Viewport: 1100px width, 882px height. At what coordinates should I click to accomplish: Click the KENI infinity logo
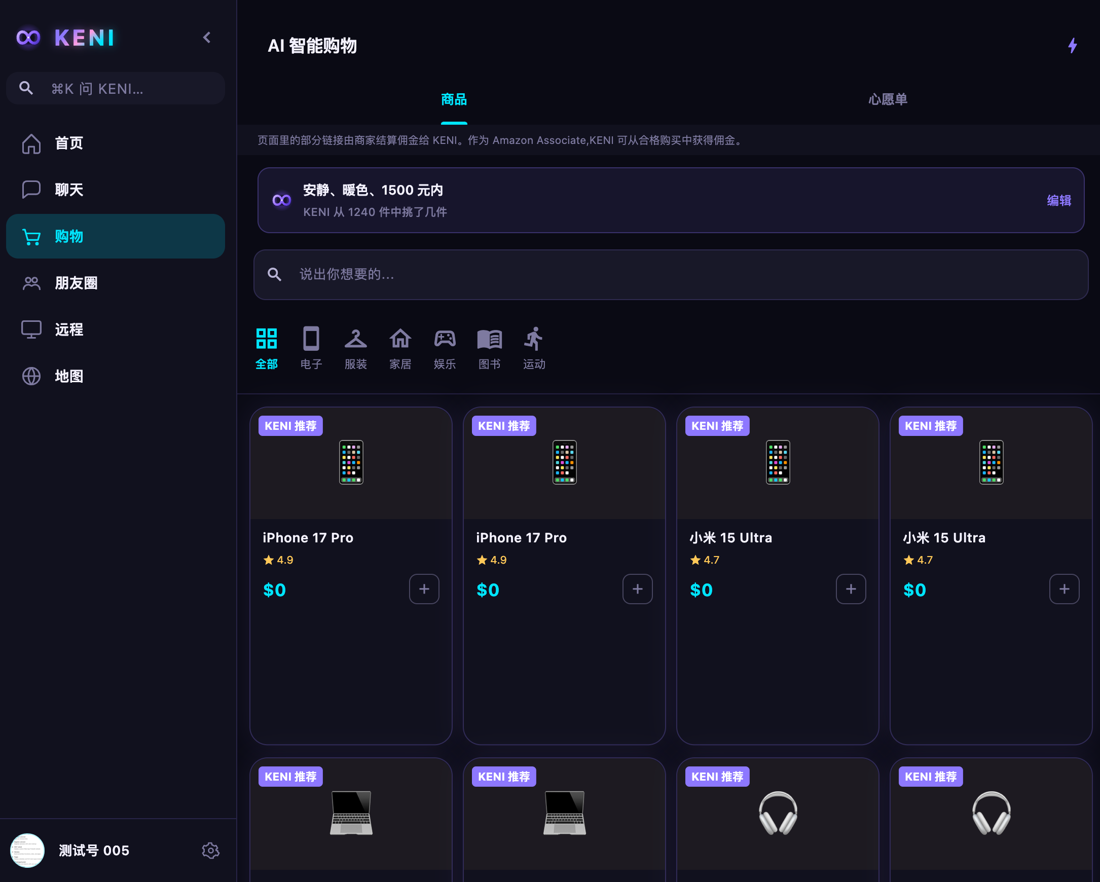coord(29,37)
